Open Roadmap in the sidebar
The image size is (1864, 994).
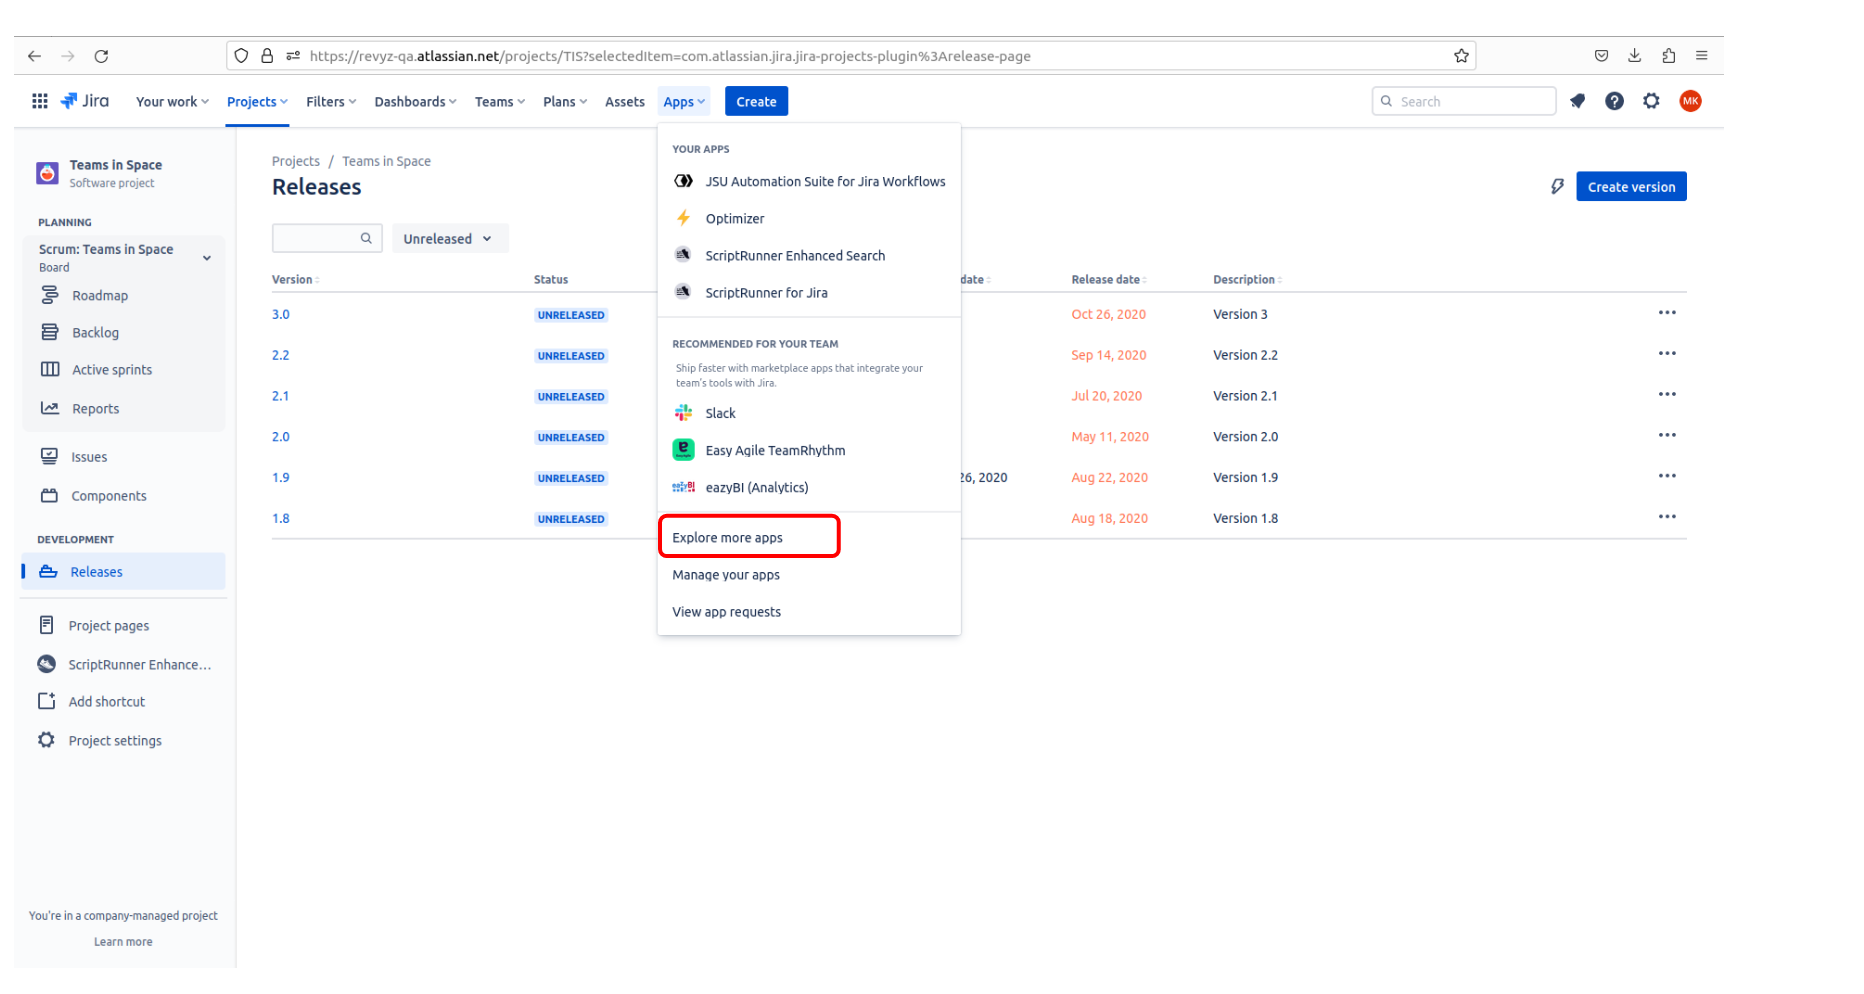click(x=123, y=296)
